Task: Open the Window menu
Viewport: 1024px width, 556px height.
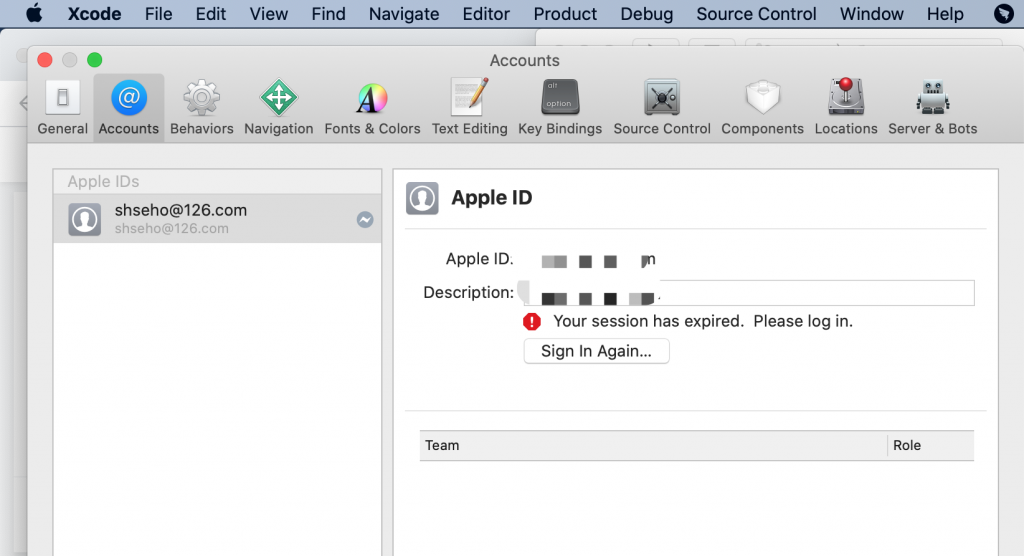Action: 872,14
